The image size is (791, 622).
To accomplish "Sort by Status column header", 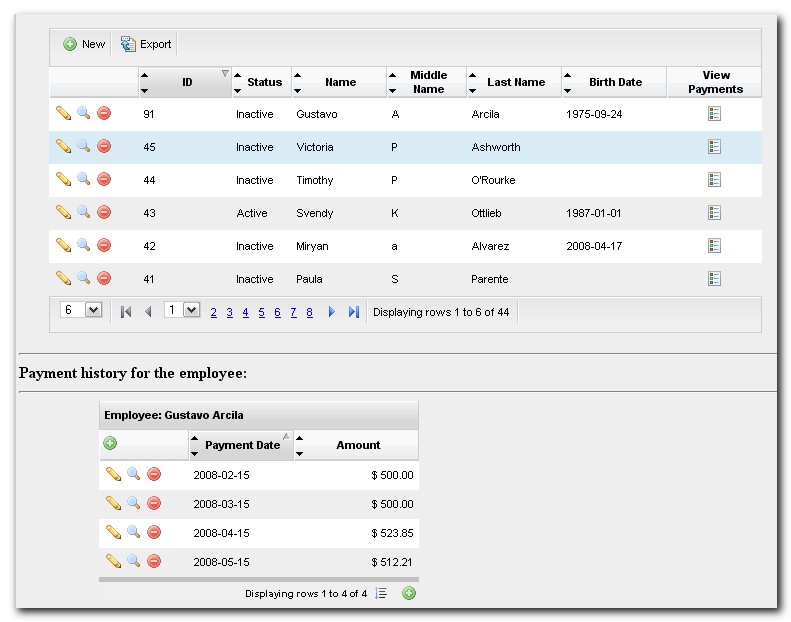I will pyautogui.click(x=262, y=82).
